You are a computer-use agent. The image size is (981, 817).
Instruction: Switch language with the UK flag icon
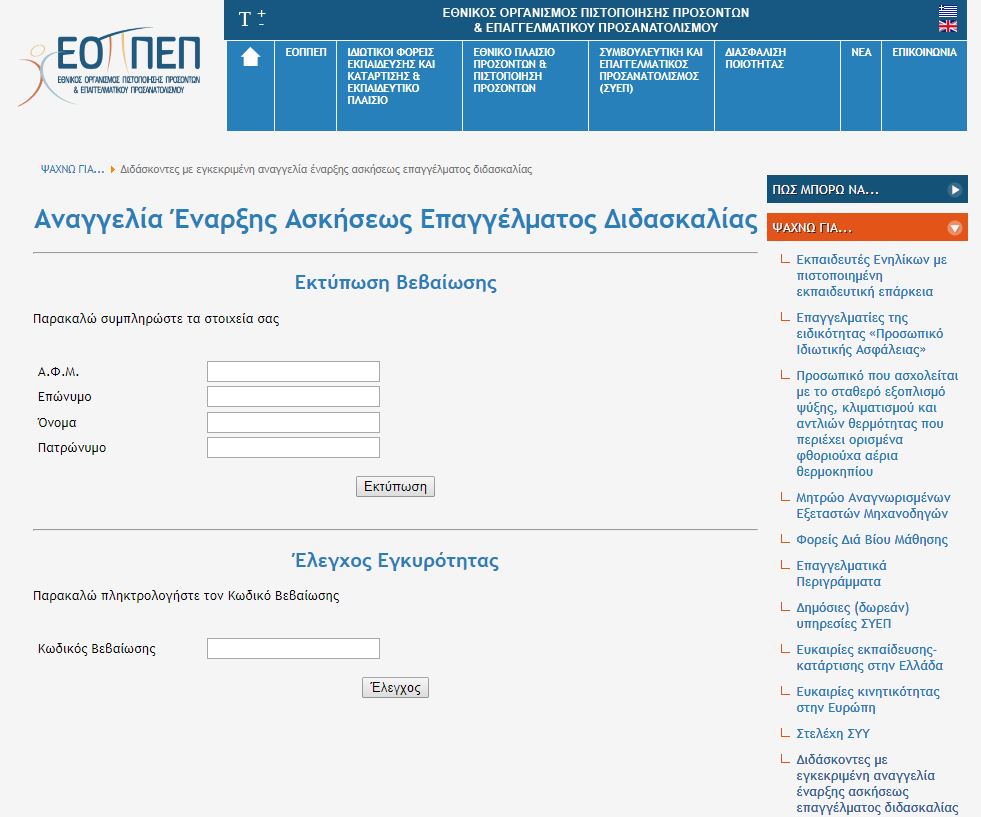(x=946, y=26)
